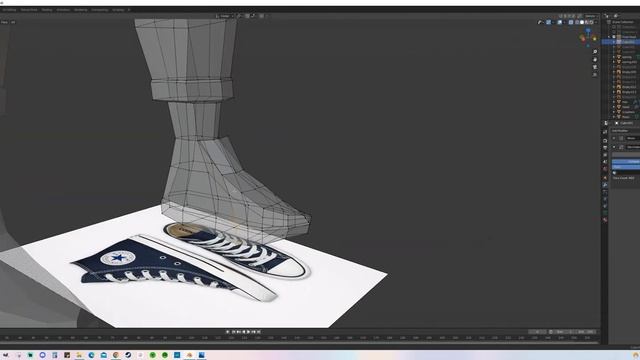
Task: Open the Compositing workspace tab
Action: coord(99,9)
